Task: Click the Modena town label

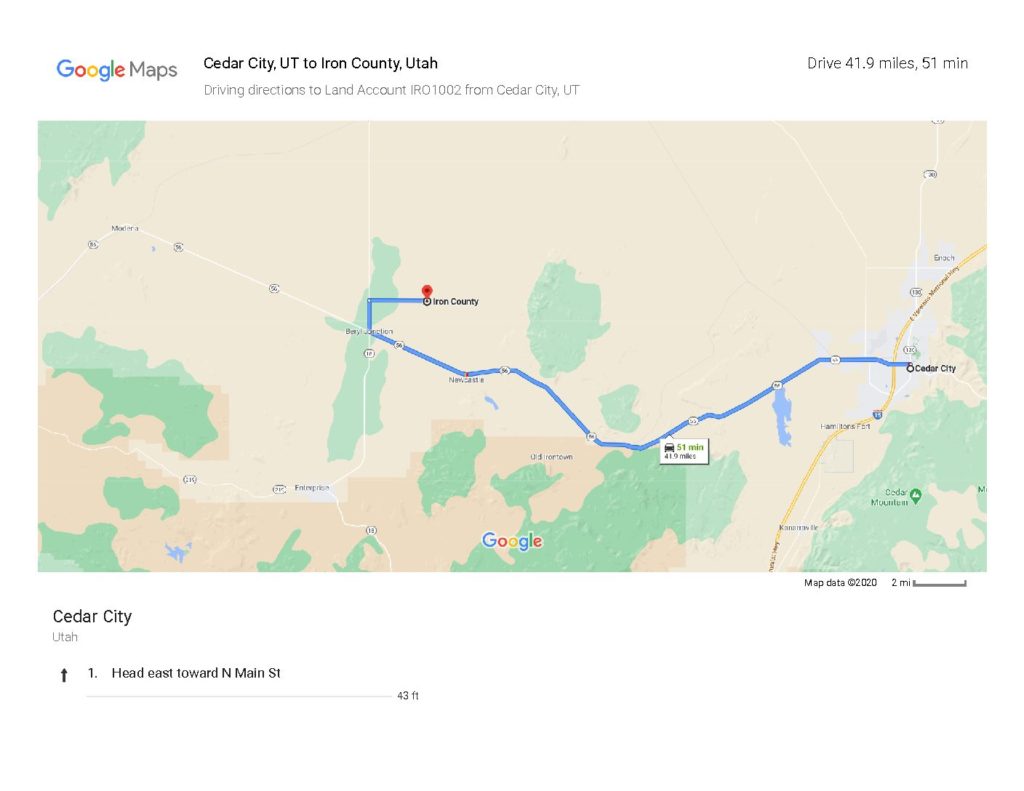Action: tap(125, 229)
